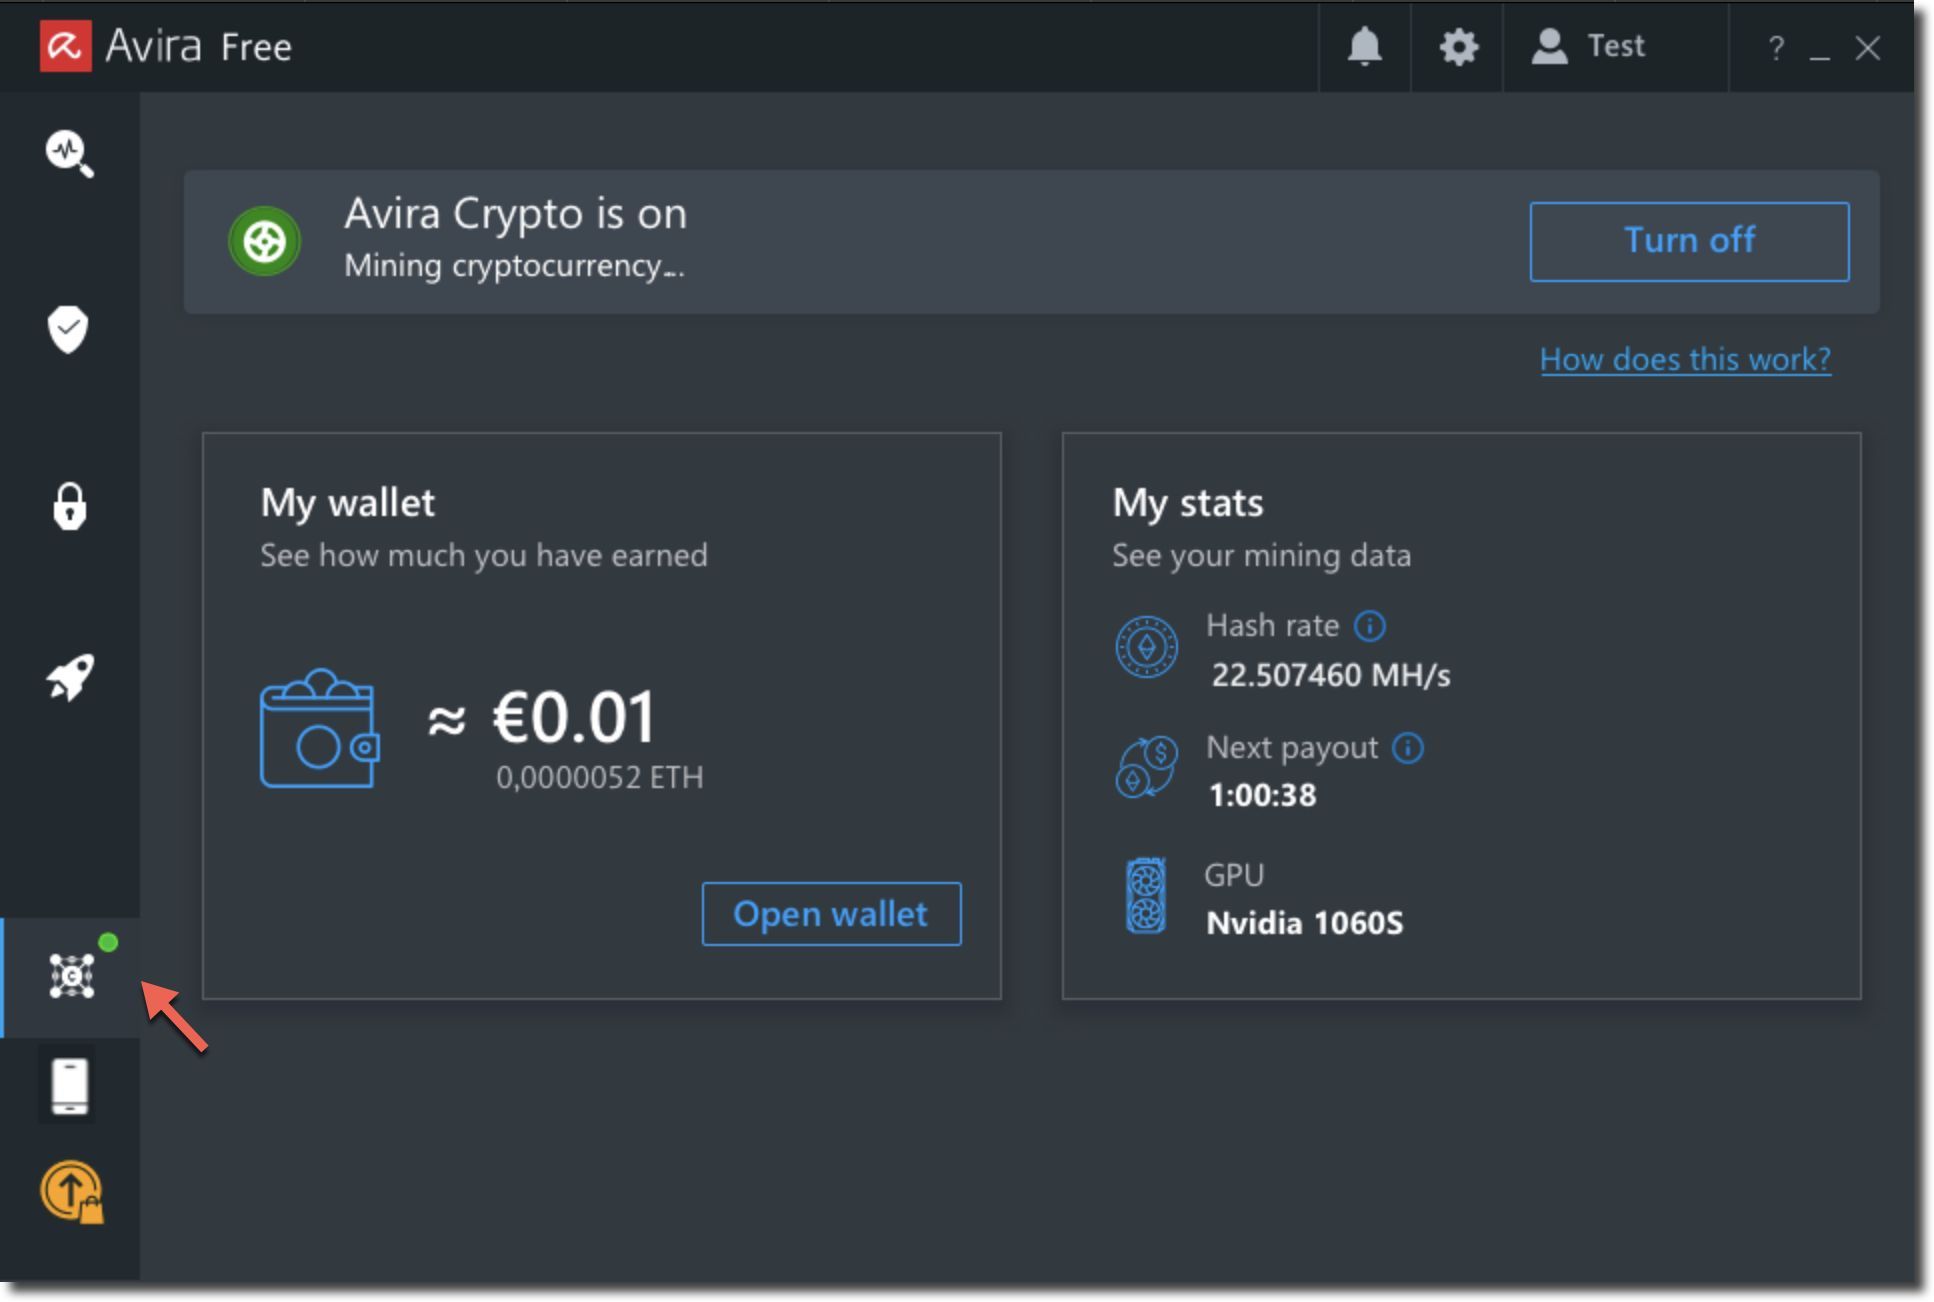Click the orange upgrade icon in sidebar

(72, 1192)
